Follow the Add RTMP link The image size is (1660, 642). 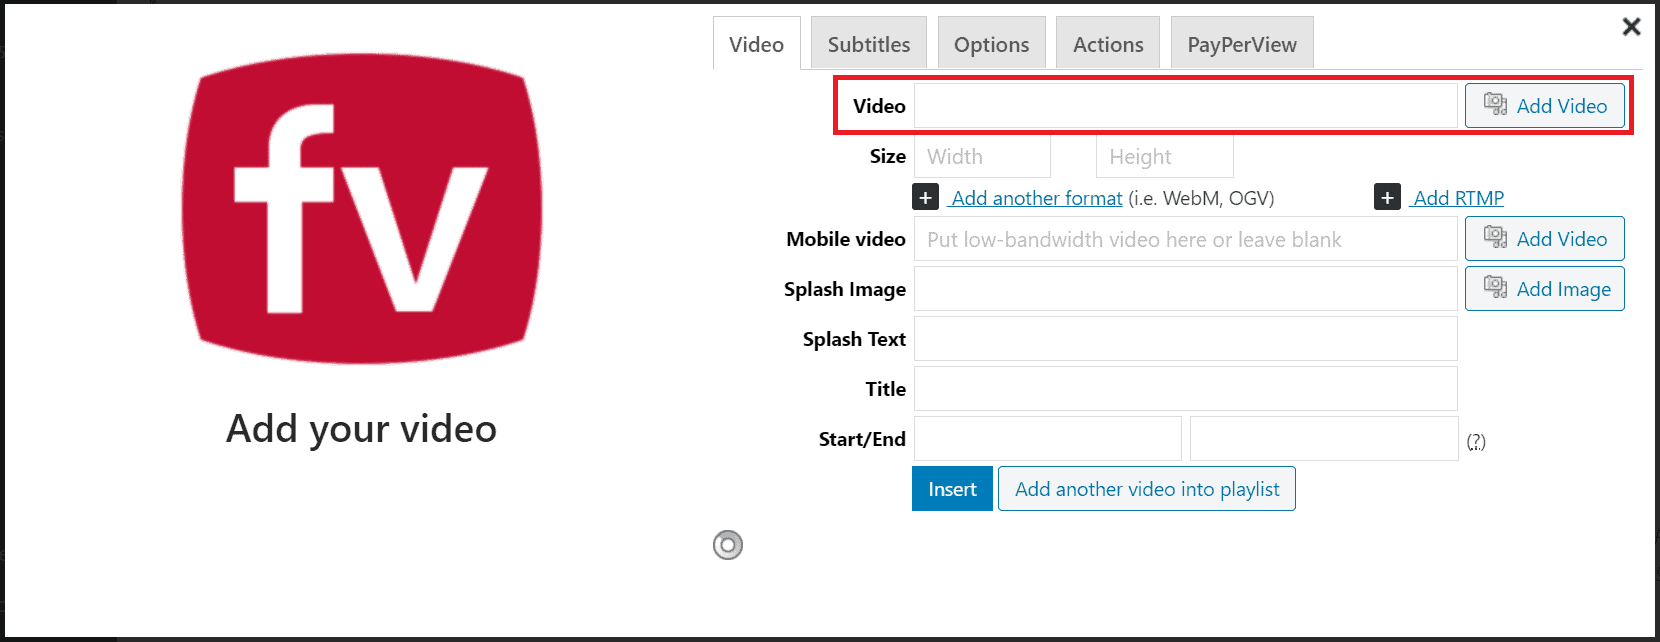tap(1458, 198)
